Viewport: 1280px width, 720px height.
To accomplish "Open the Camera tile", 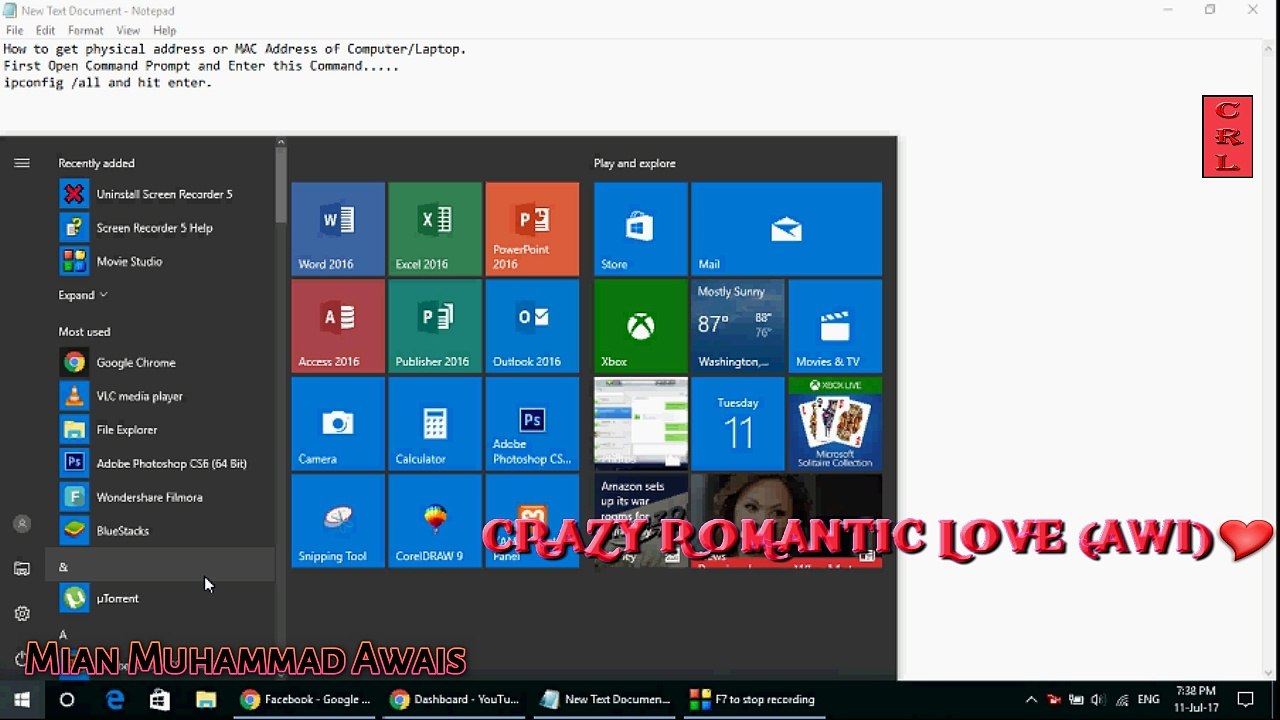I will (338, 423).
